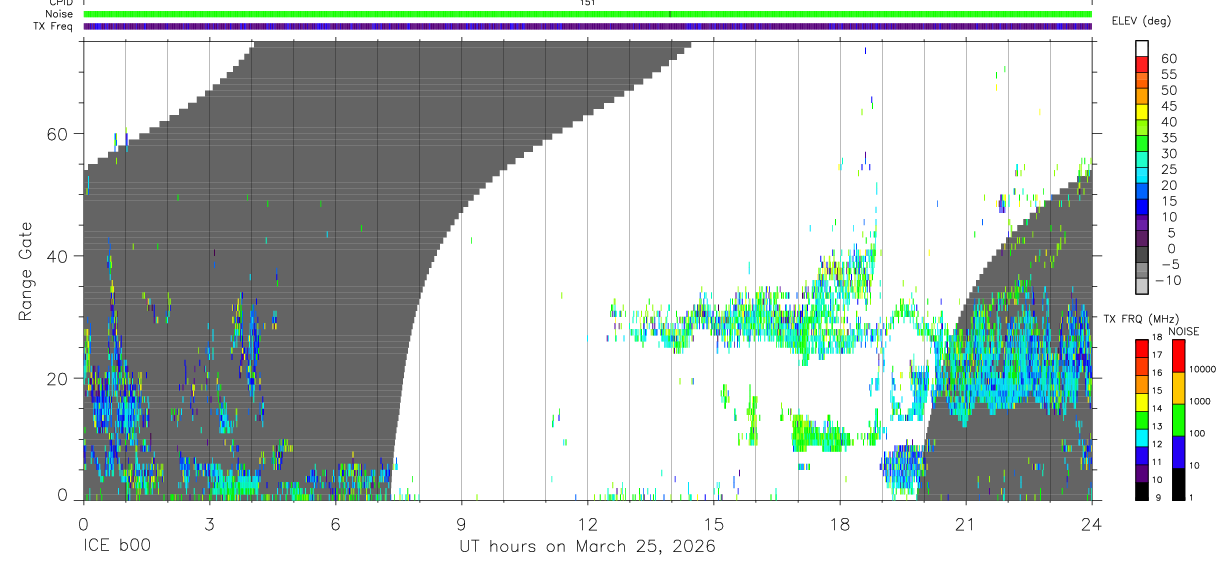The image size is (1228, 567).
Task: Click the TX Freq row label at top left
Action: [54, 26]
